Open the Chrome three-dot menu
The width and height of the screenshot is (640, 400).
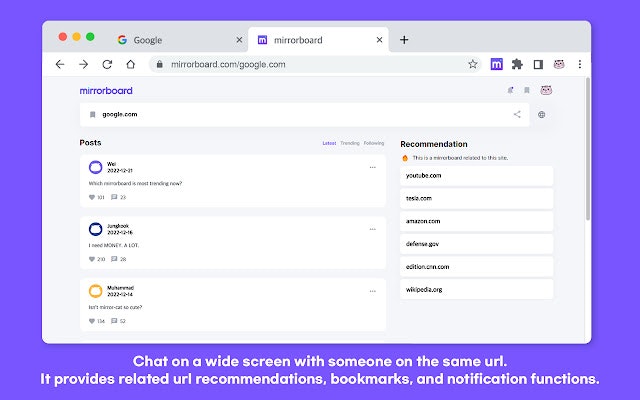pyautogui.click(x=580, y=64)
